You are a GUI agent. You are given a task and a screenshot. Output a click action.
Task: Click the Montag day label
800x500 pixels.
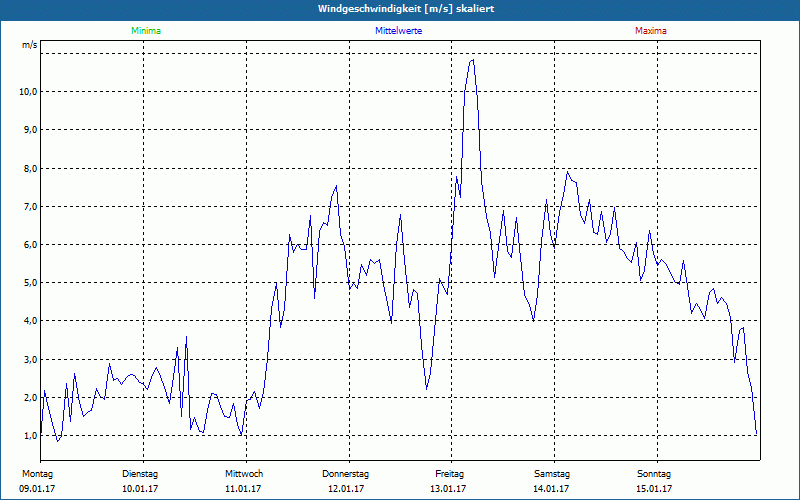pos(37,474)
